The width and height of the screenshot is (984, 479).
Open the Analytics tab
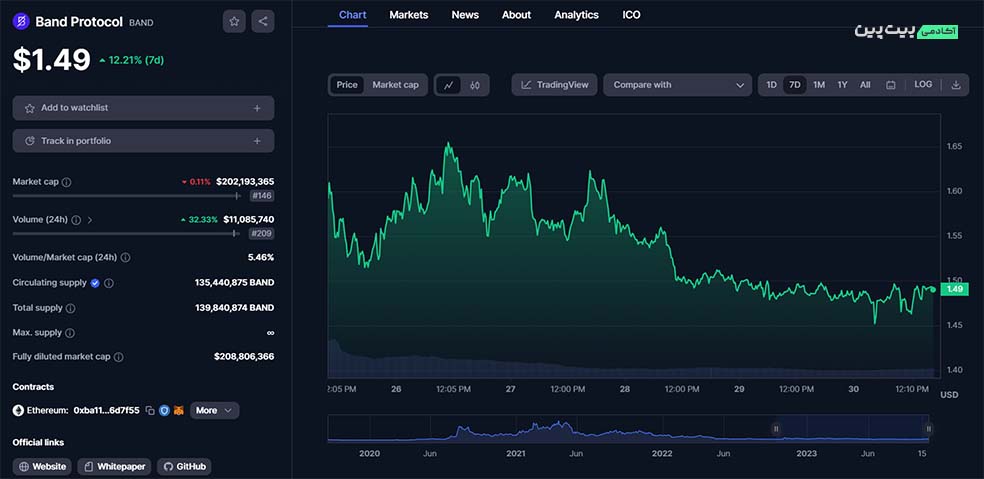[x=576, y=15]
